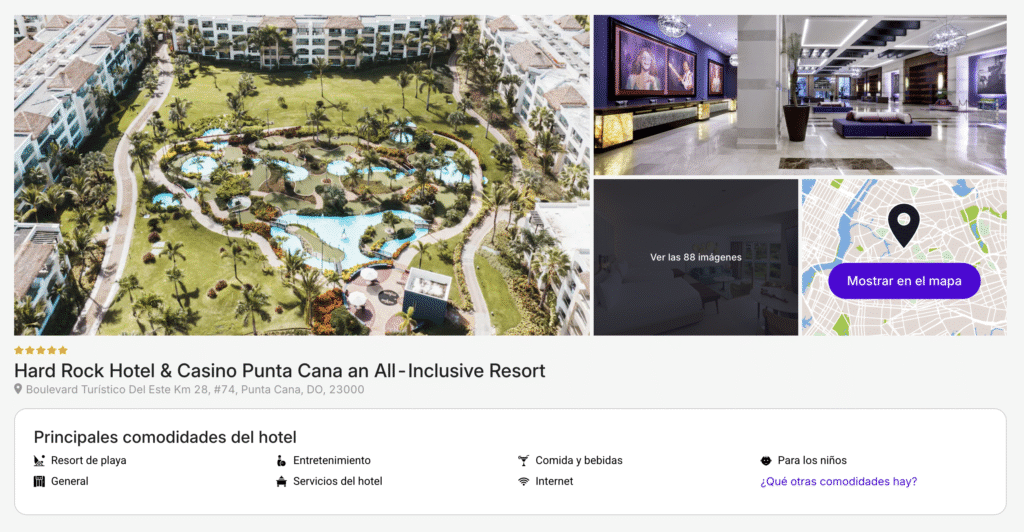The width and height of the screenshot is (1024, 532).
Task: Click the kids face icon
Action: tap(766, 461)
